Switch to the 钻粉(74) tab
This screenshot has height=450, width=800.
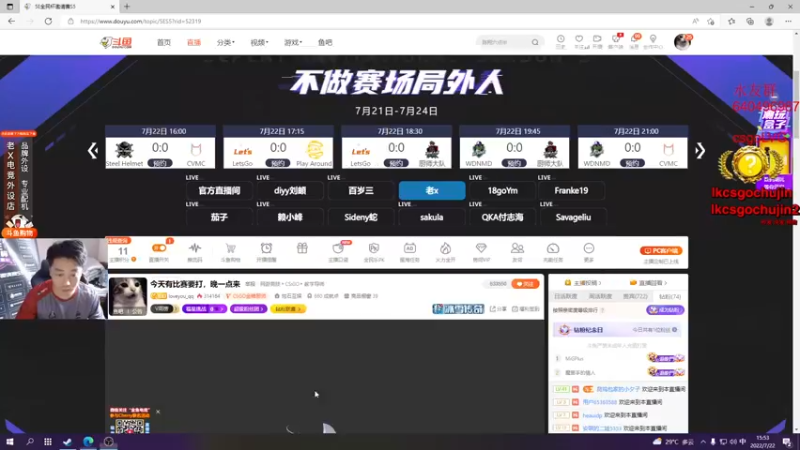669,296
